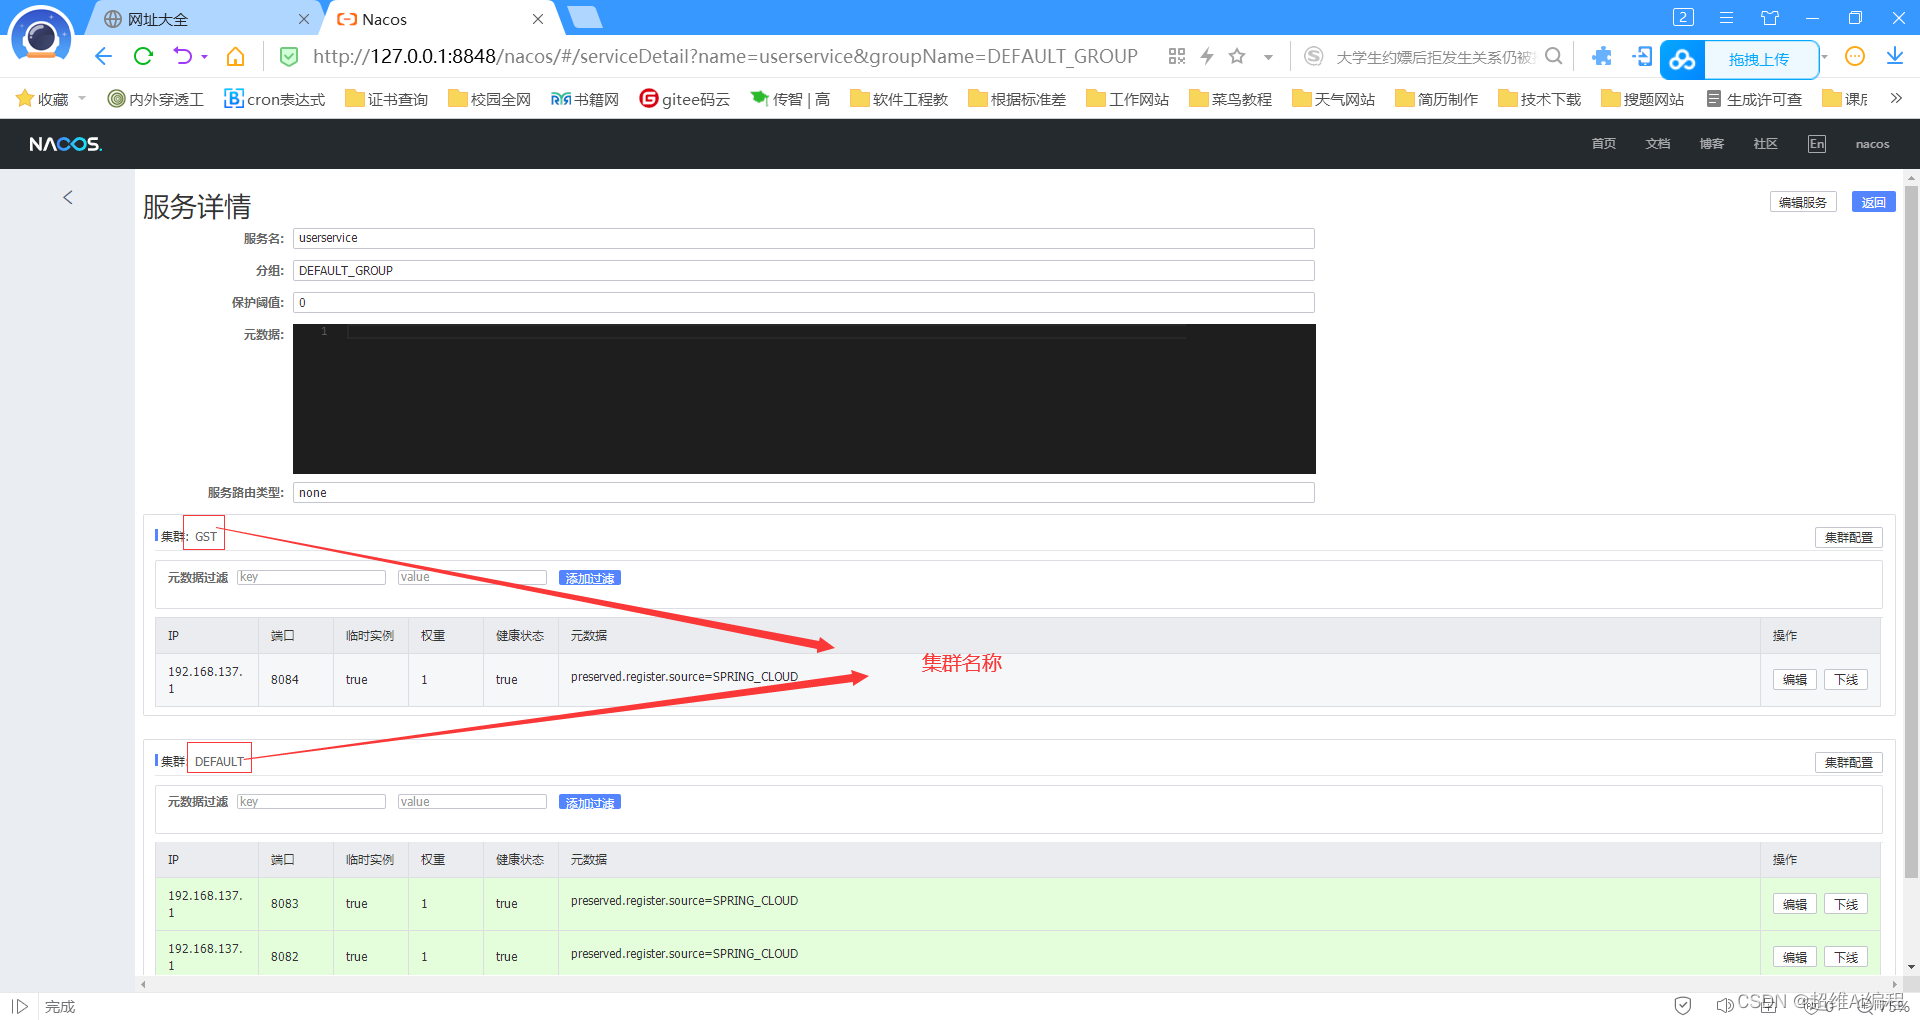
Task: Click the play icon in the status bar
Action: tap(19, 1006)
